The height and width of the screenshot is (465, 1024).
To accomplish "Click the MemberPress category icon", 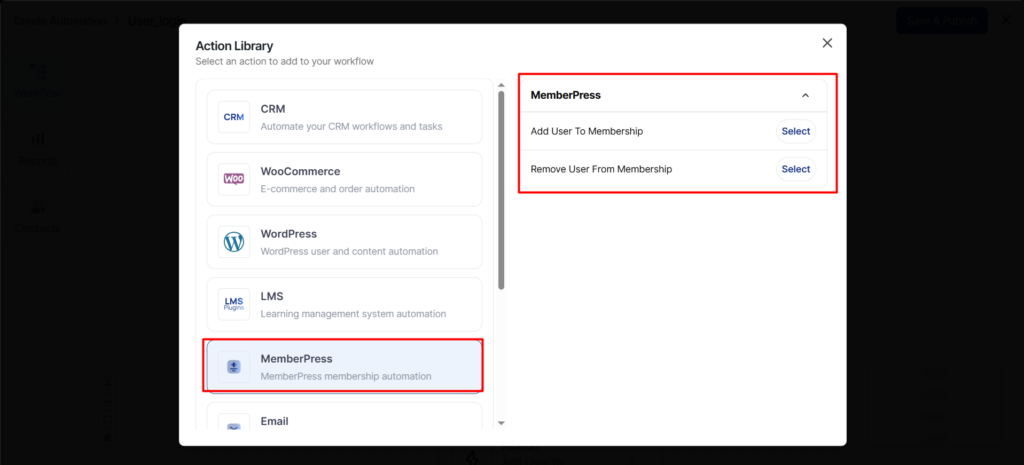I will point(234,366).
